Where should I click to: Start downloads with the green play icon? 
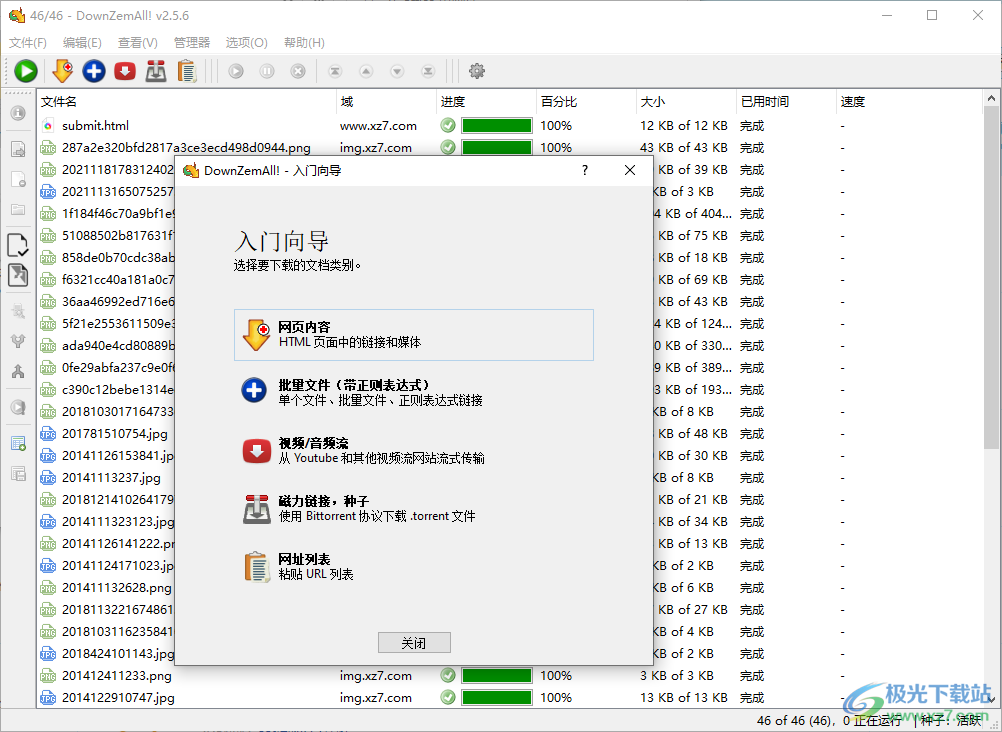point(25,71)
